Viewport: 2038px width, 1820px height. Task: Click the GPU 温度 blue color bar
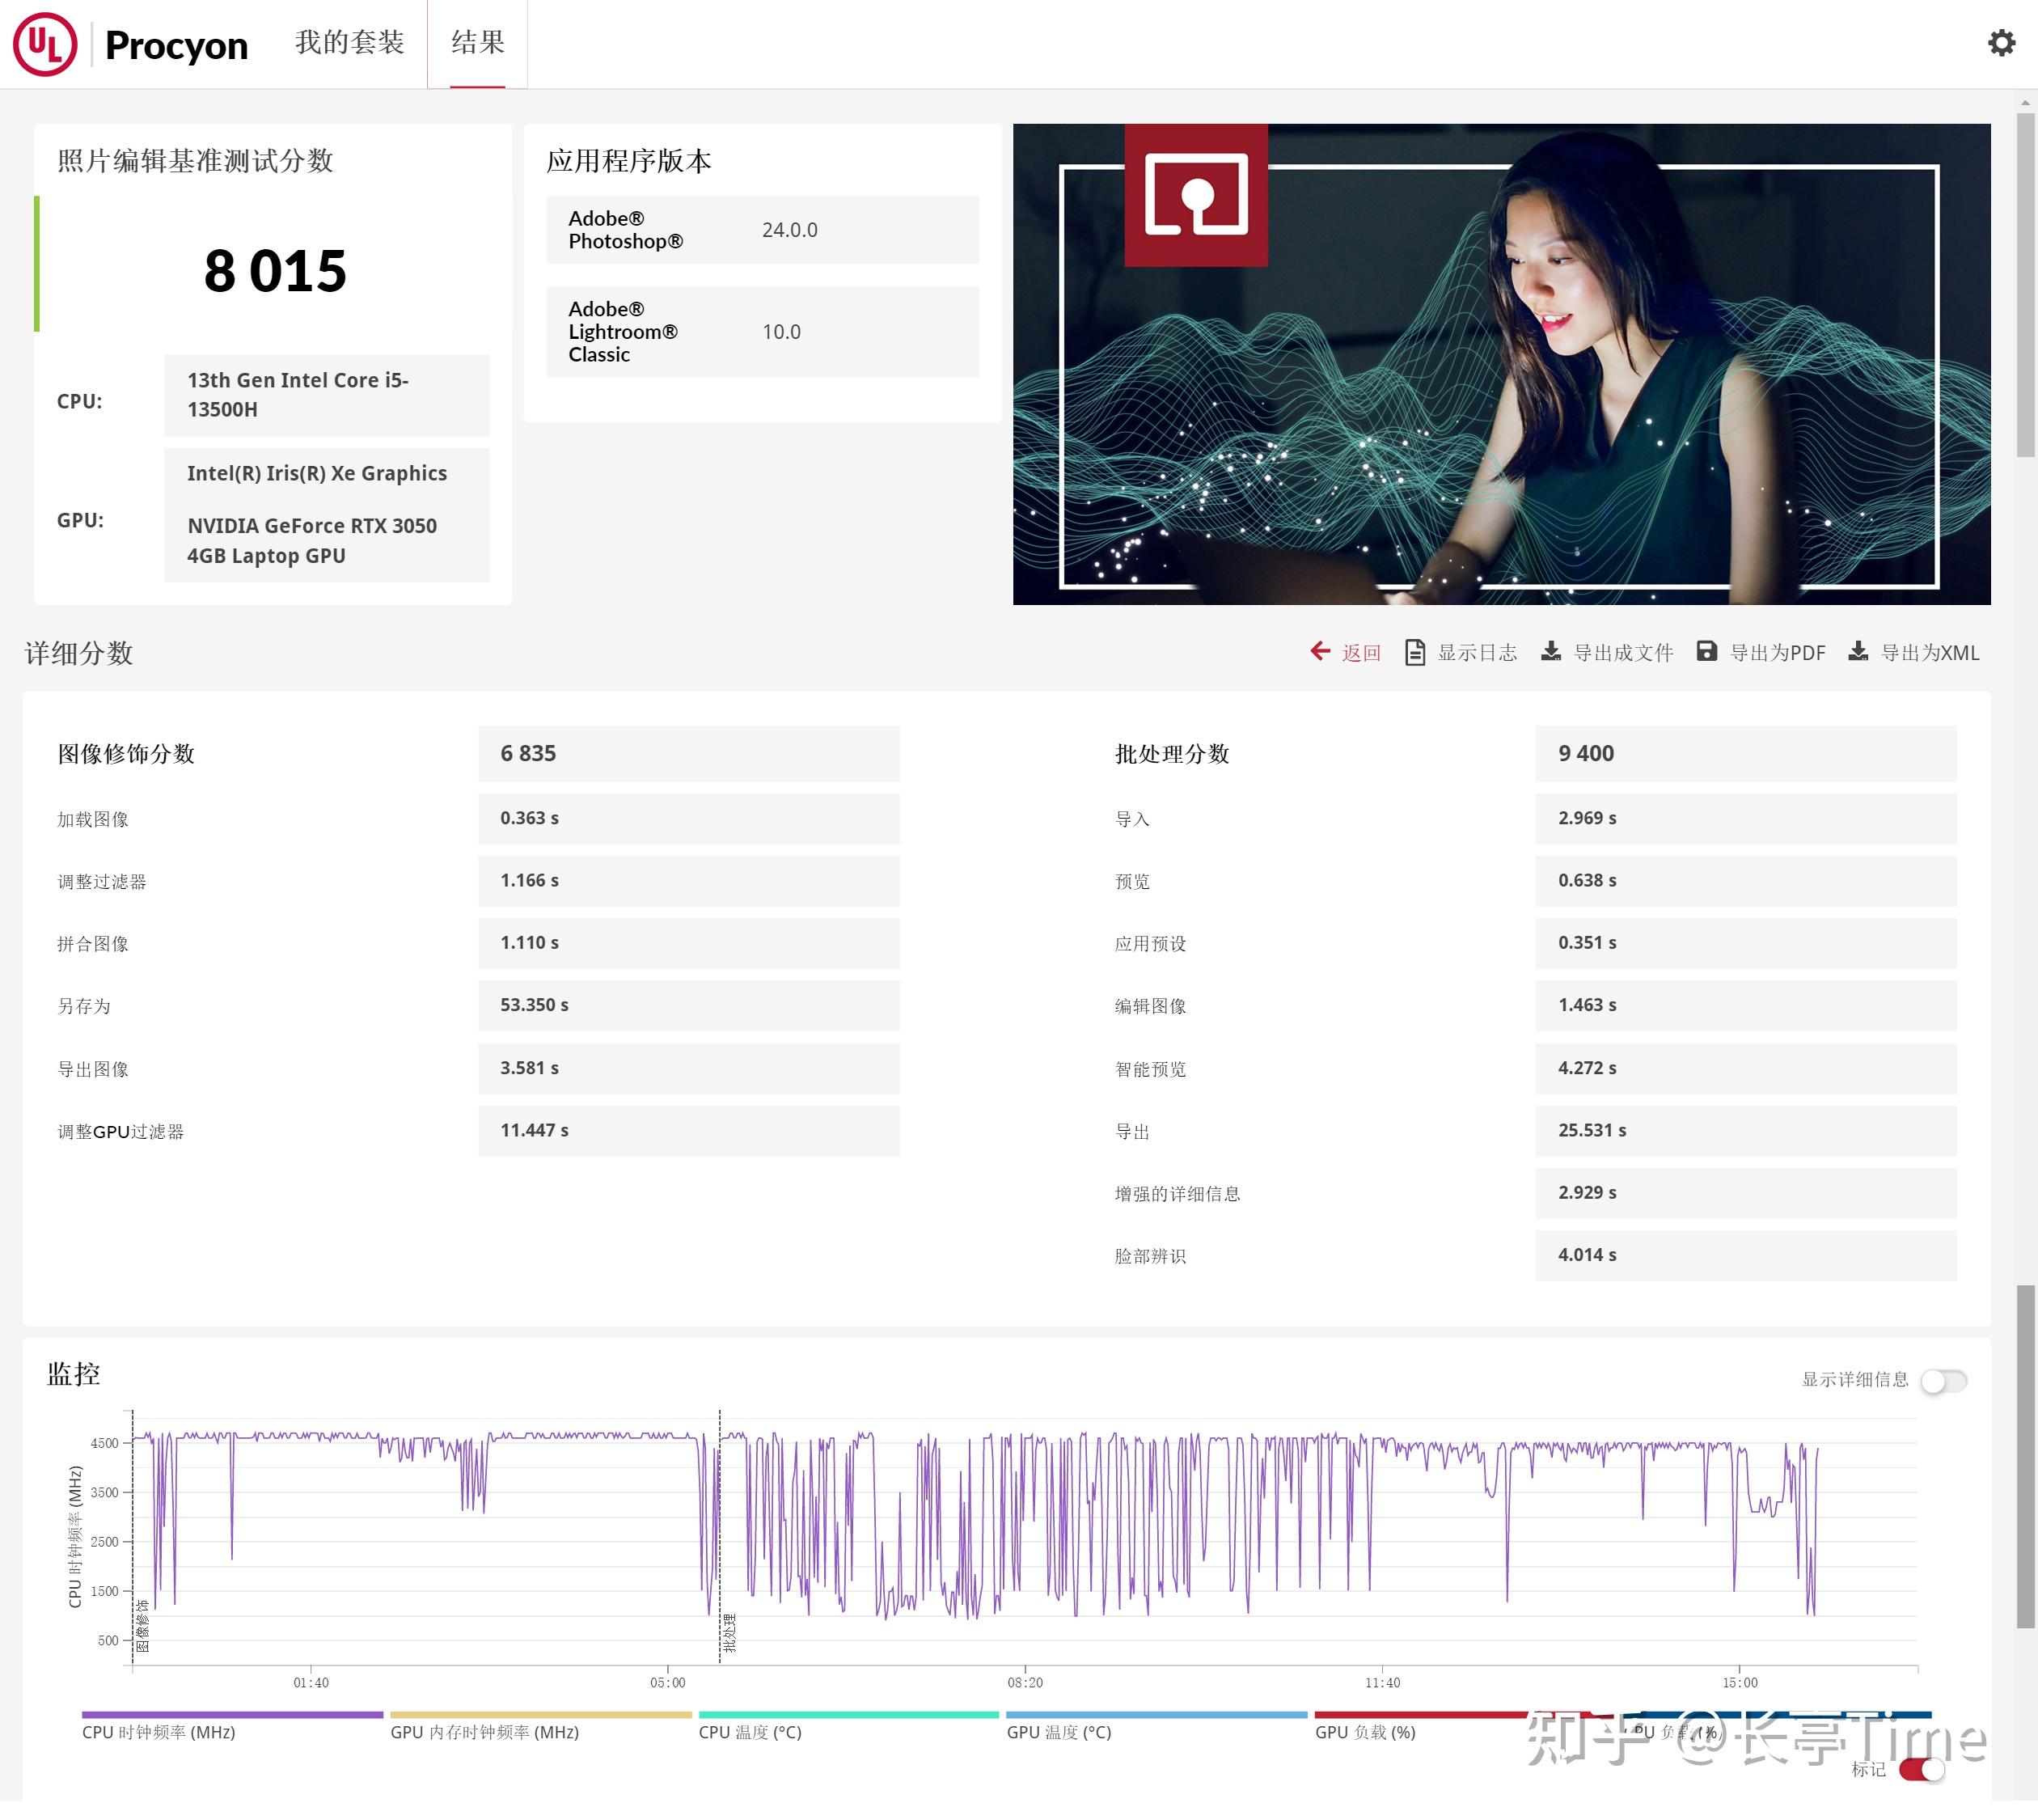1156,1715
